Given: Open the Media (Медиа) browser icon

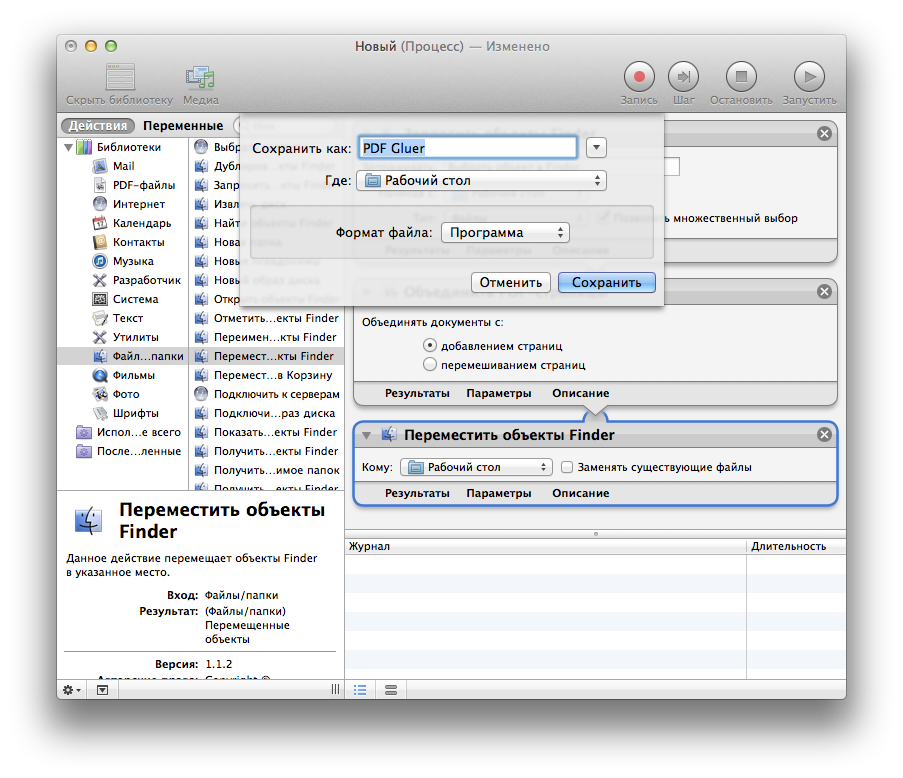Looking at the screenshot, I should tap(200, 77).
